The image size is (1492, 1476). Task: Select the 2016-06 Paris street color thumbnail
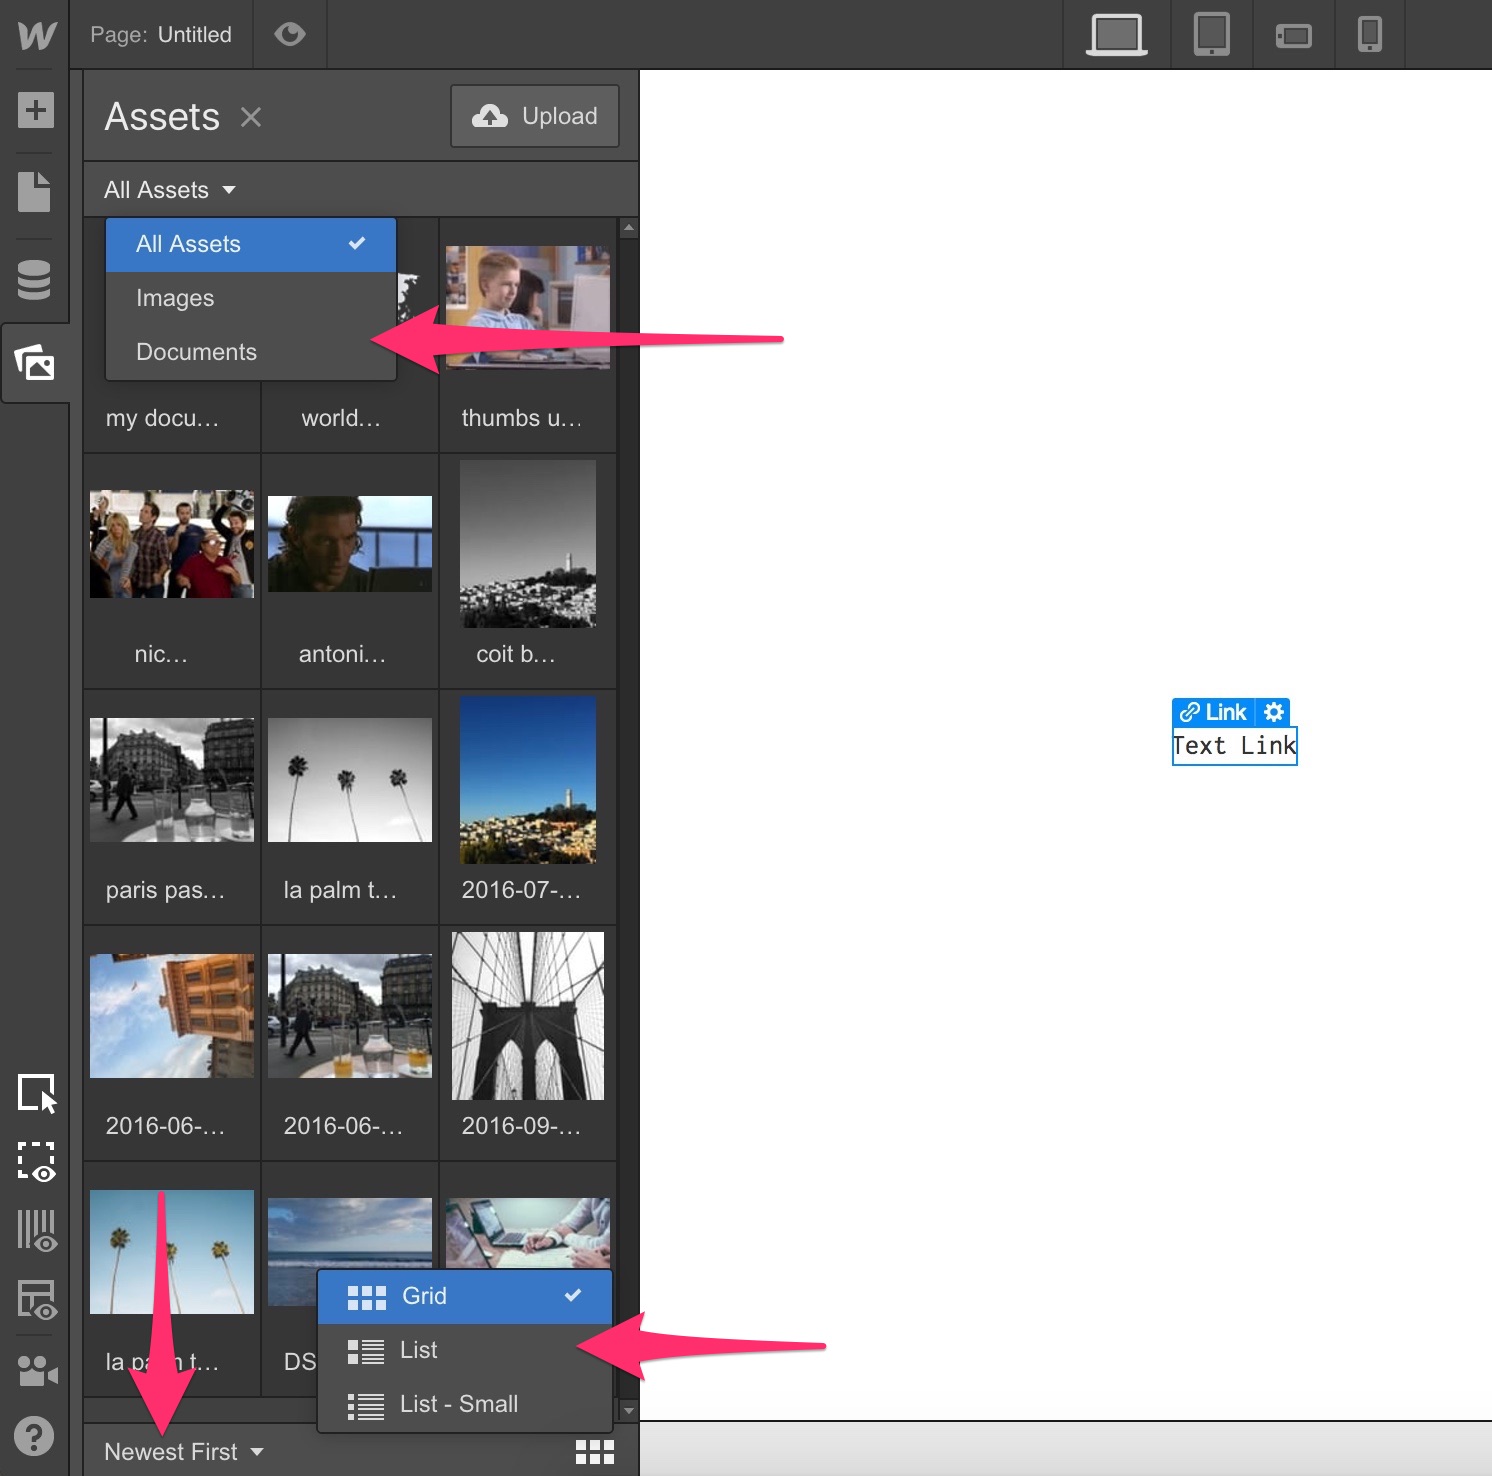pyautogui.click(x=350, y=1016)
